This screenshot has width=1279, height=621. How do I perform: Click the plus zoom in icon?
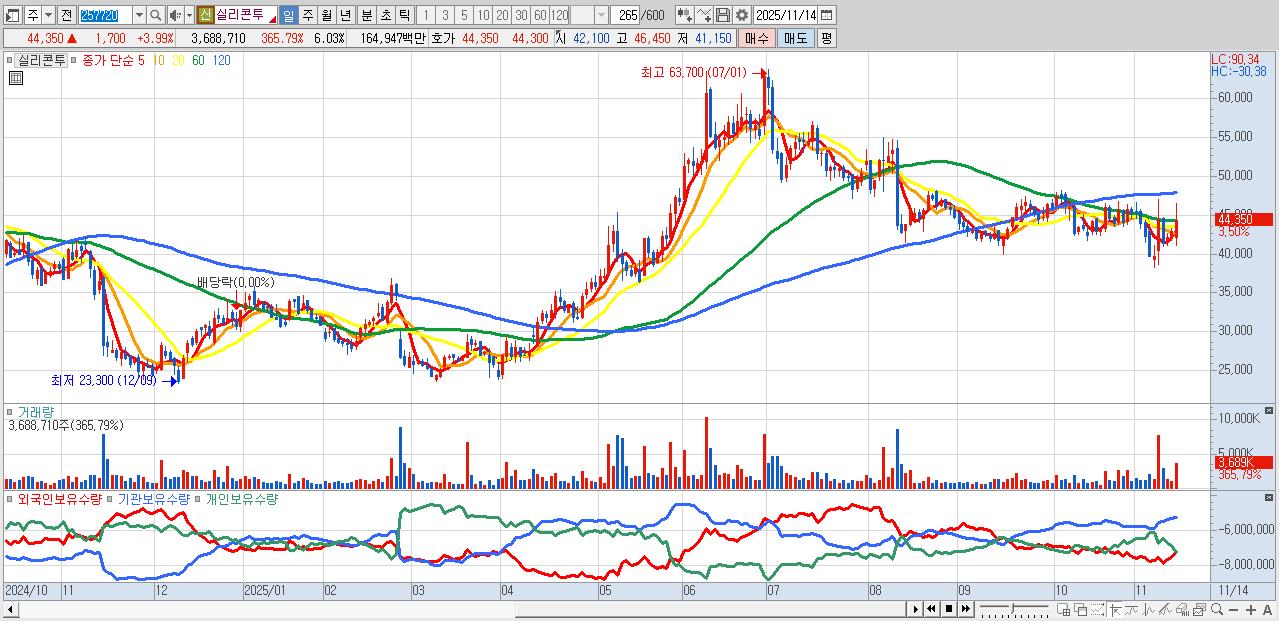coord(1251,610)
